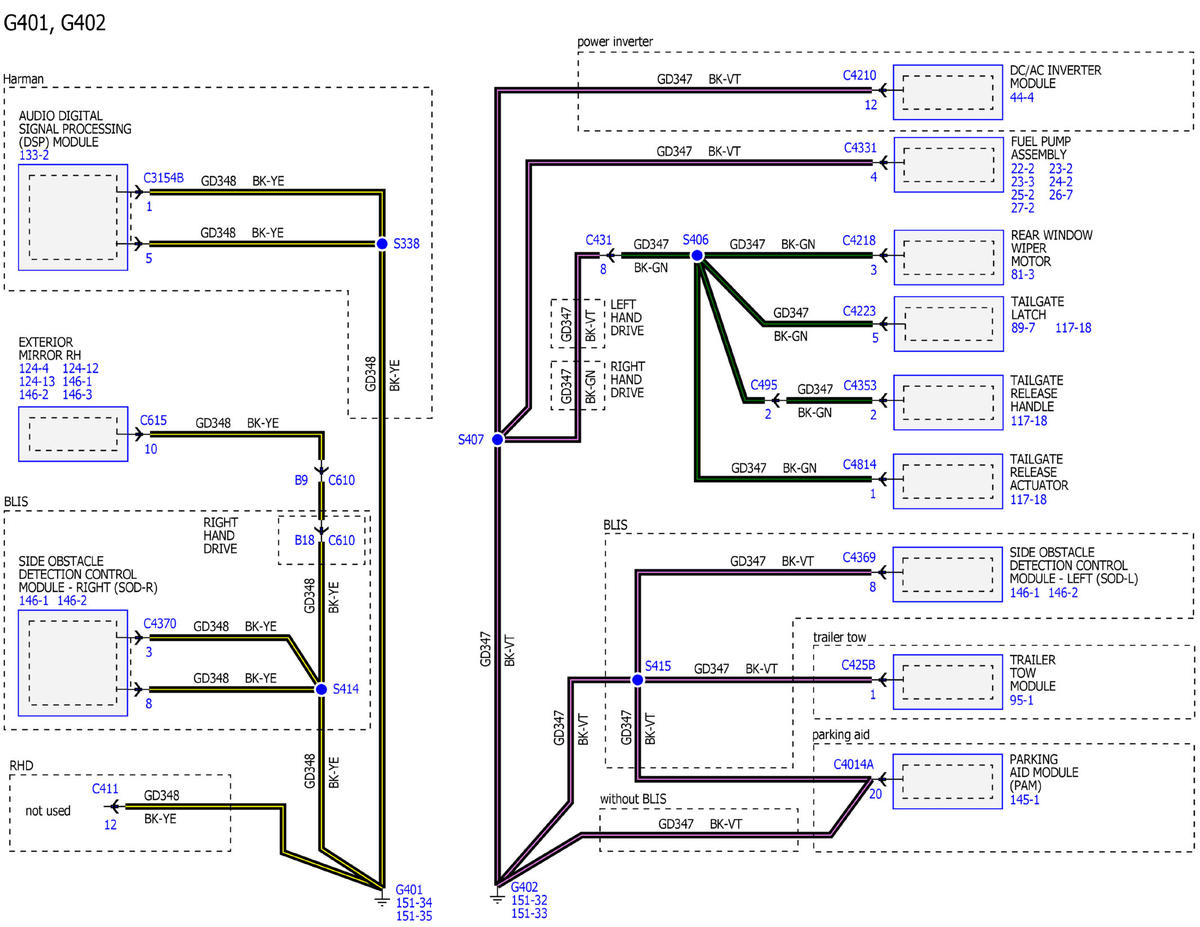Click the "TRAILER TOW MODULE" component name

tap(1033, 673)
